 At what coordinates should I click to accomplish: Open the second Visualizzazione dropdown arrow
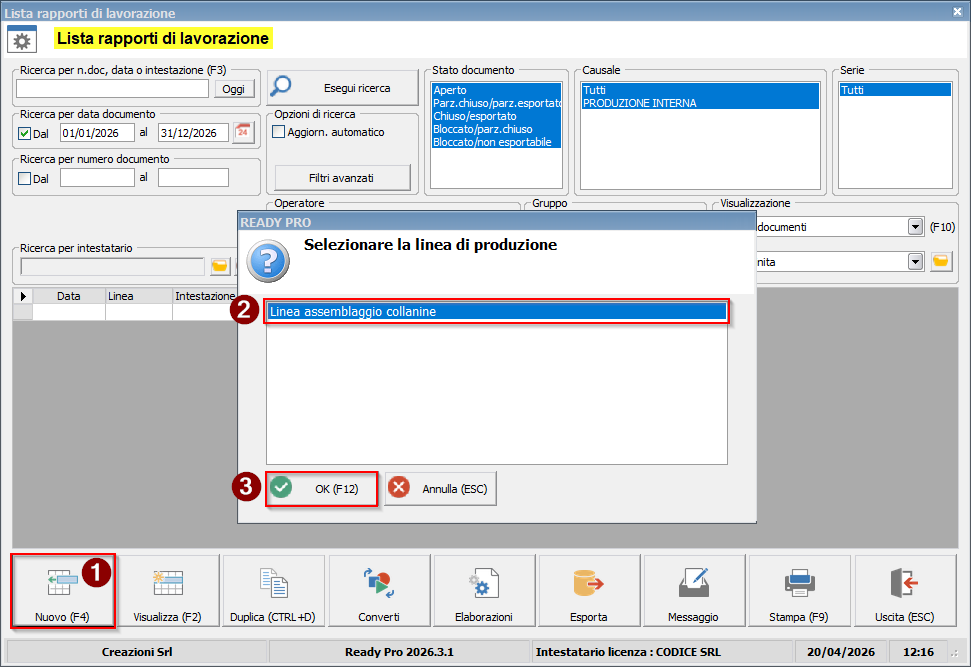(915, 261)
